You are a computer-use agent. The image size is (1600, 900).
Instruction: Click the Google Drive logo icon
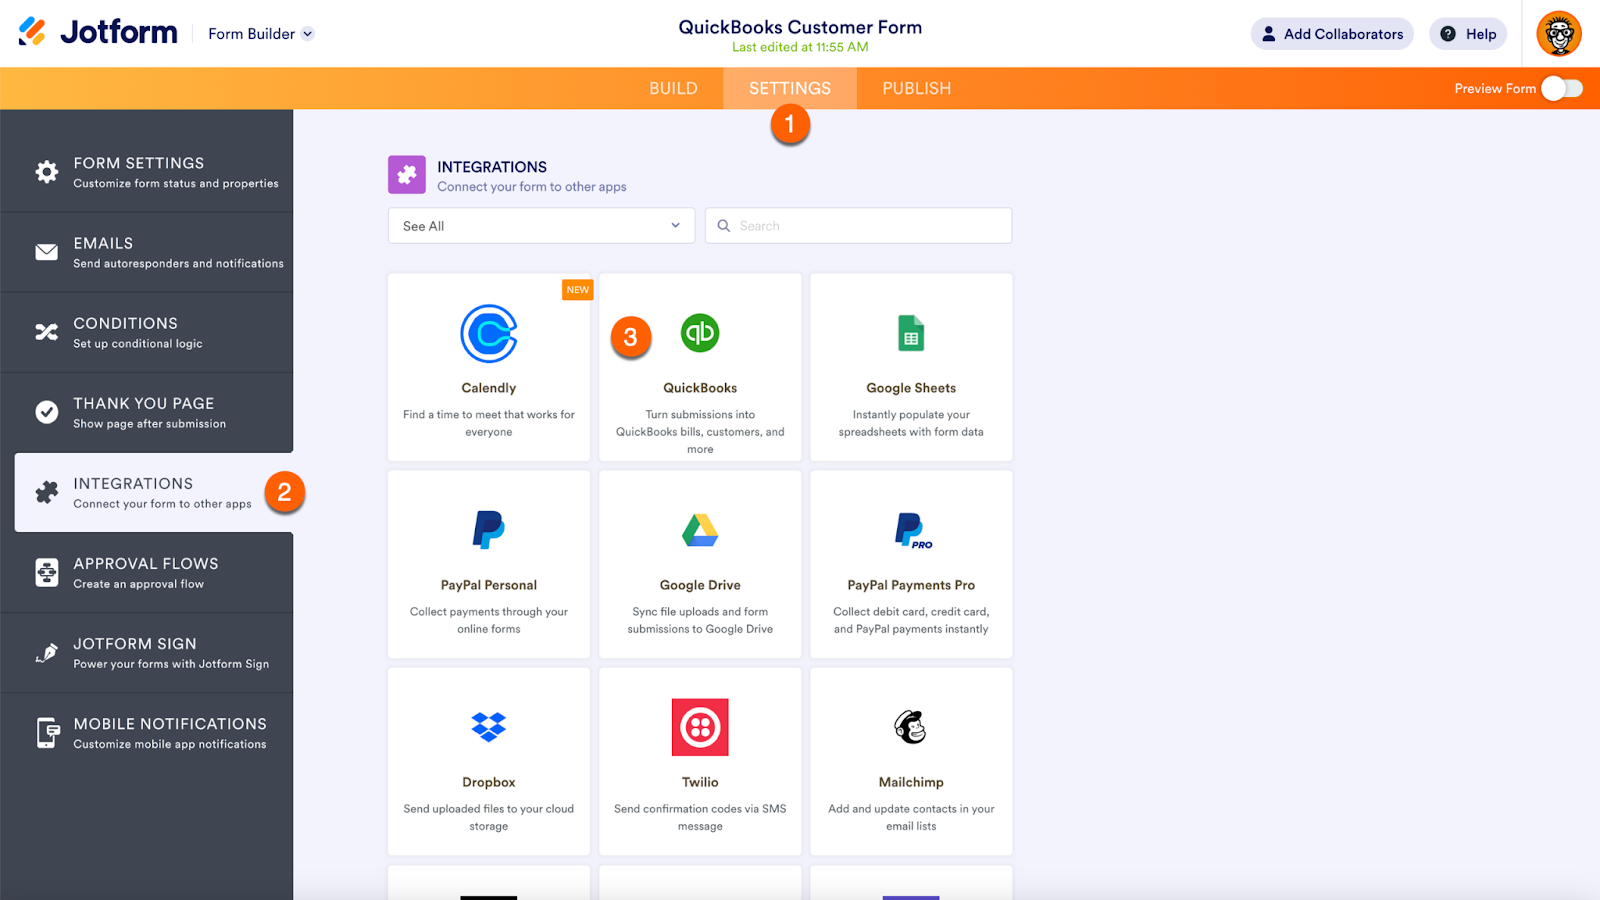[700, 530]
